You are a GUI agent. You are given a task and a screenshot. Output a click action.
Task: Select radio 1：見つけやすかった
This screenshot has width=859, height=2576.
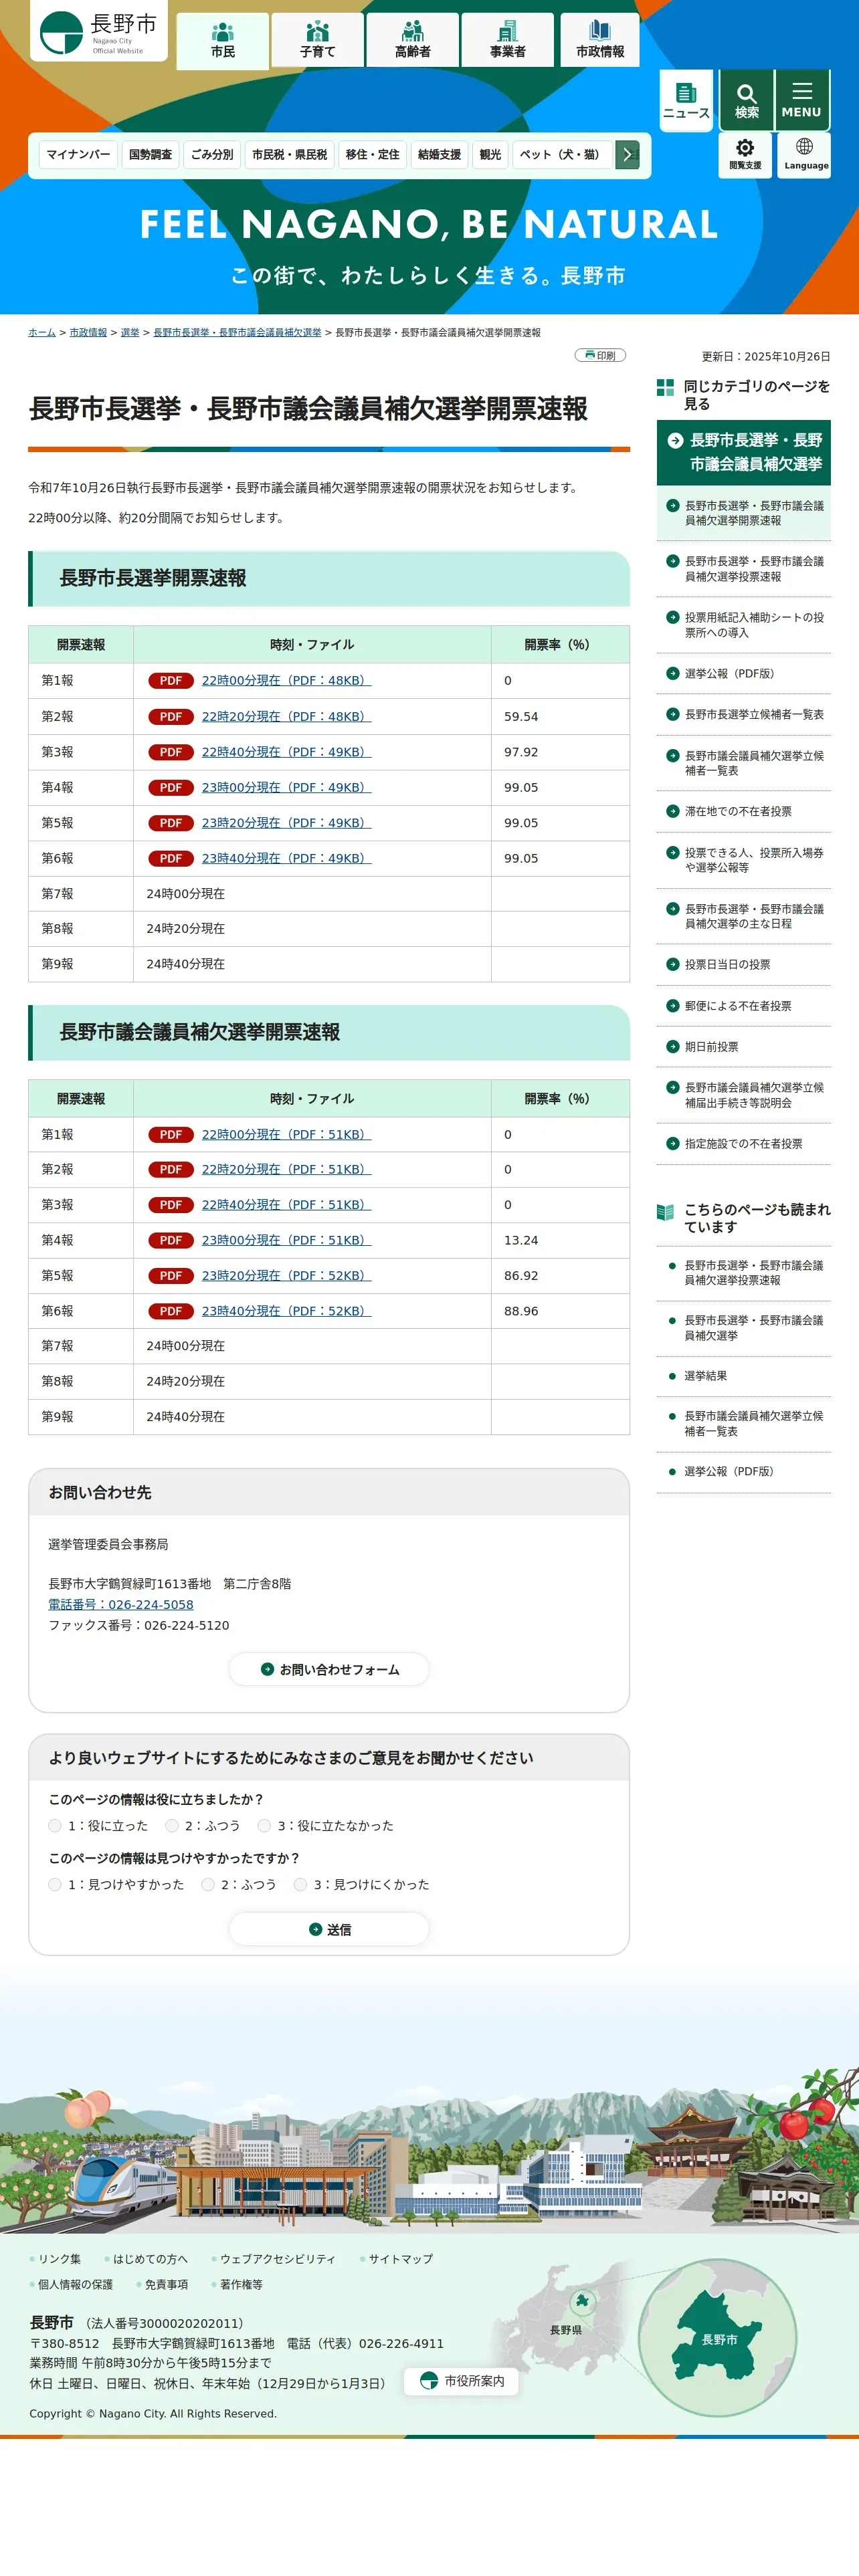tap(55, 1884)
